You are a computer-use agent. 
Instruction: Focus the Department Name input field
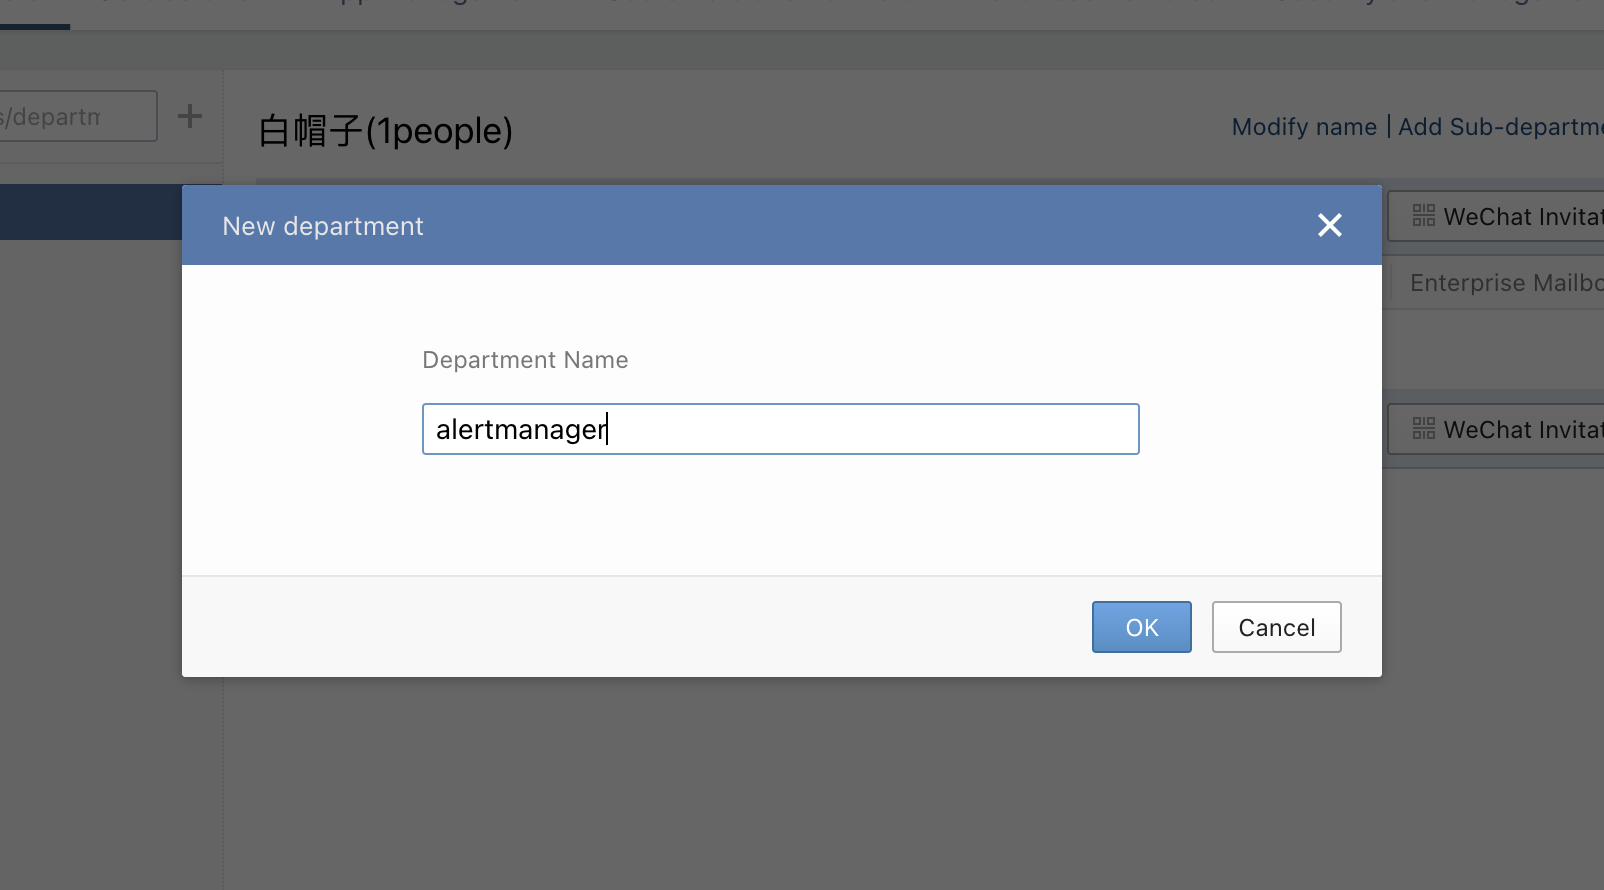(x=780, y=429)
